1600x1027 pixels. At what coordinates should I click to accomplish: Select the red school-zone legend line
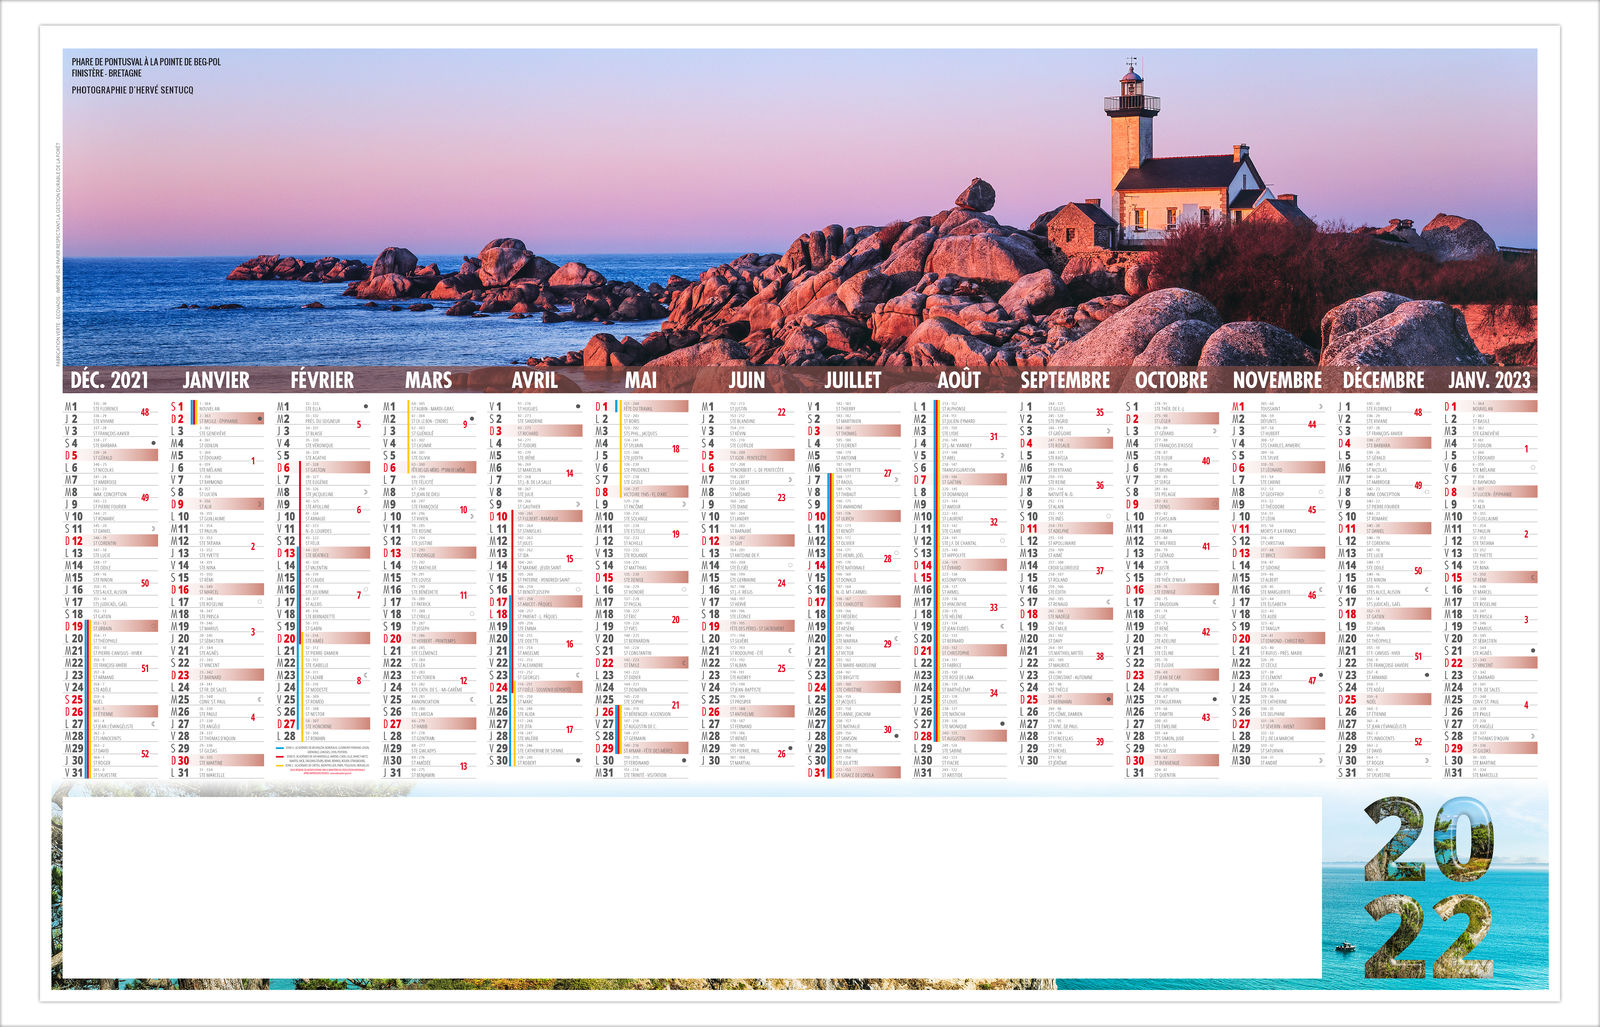point(278,756)
